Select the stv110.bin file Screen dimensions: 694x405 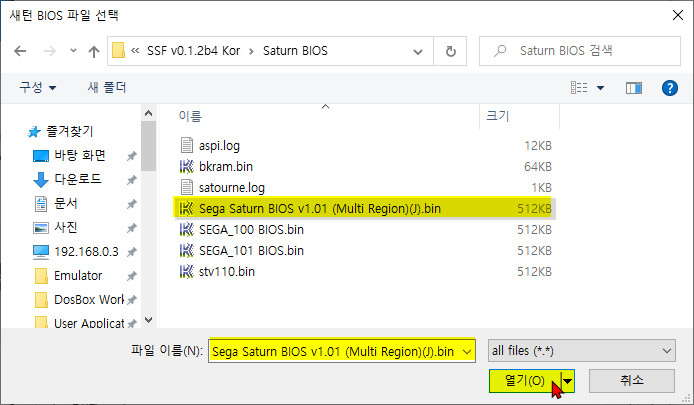pos(365,271)
